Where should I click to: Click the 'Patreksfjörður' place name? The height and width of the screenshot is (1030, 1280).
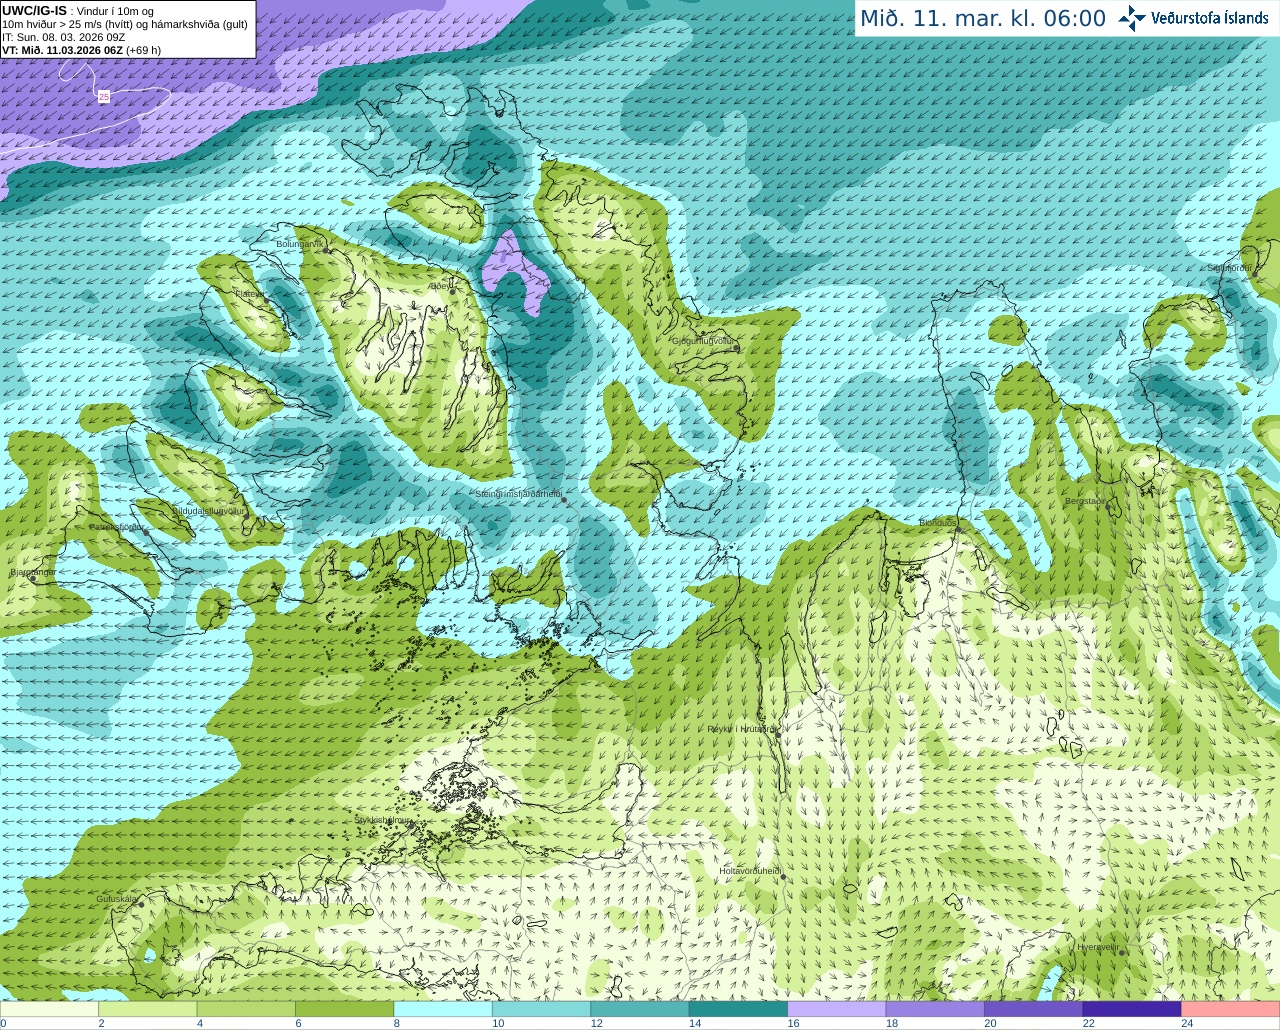117,527
